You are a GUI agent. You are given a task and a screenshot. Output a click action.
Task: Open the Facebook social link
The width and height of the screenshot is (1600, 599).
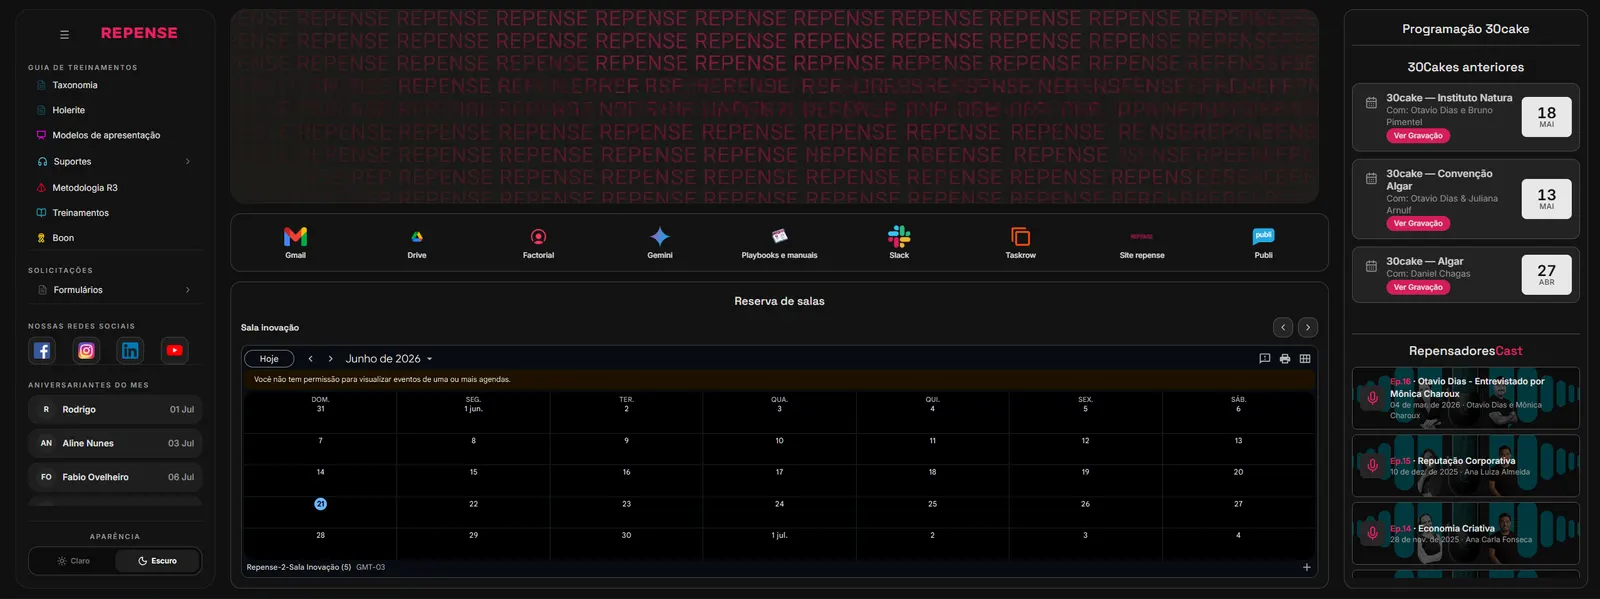point(42,350)
